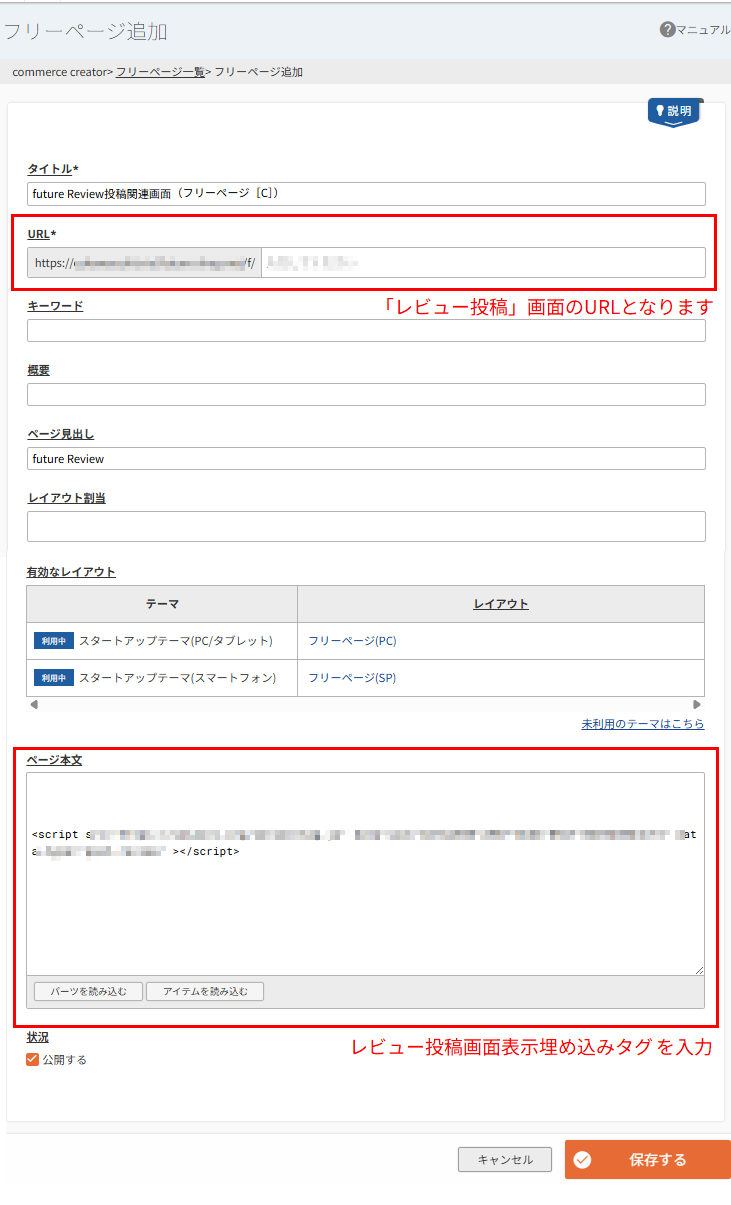Click the URL path input field
The width and height of the screenshot is (731, 1205).
(x=483, y=262)
